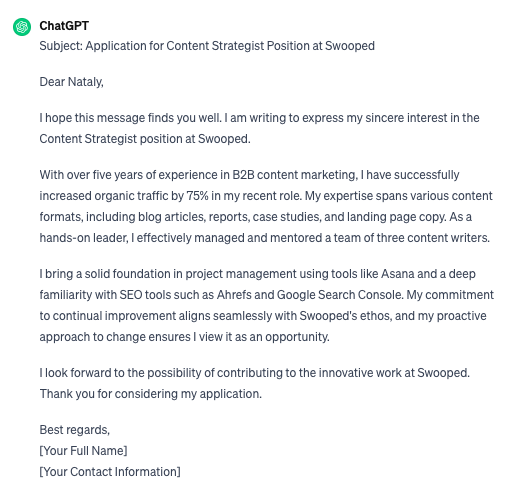This screenshot has height=485, width=529.
Task: Click the word 'Asana' in project management line
Action: (397, 274)
